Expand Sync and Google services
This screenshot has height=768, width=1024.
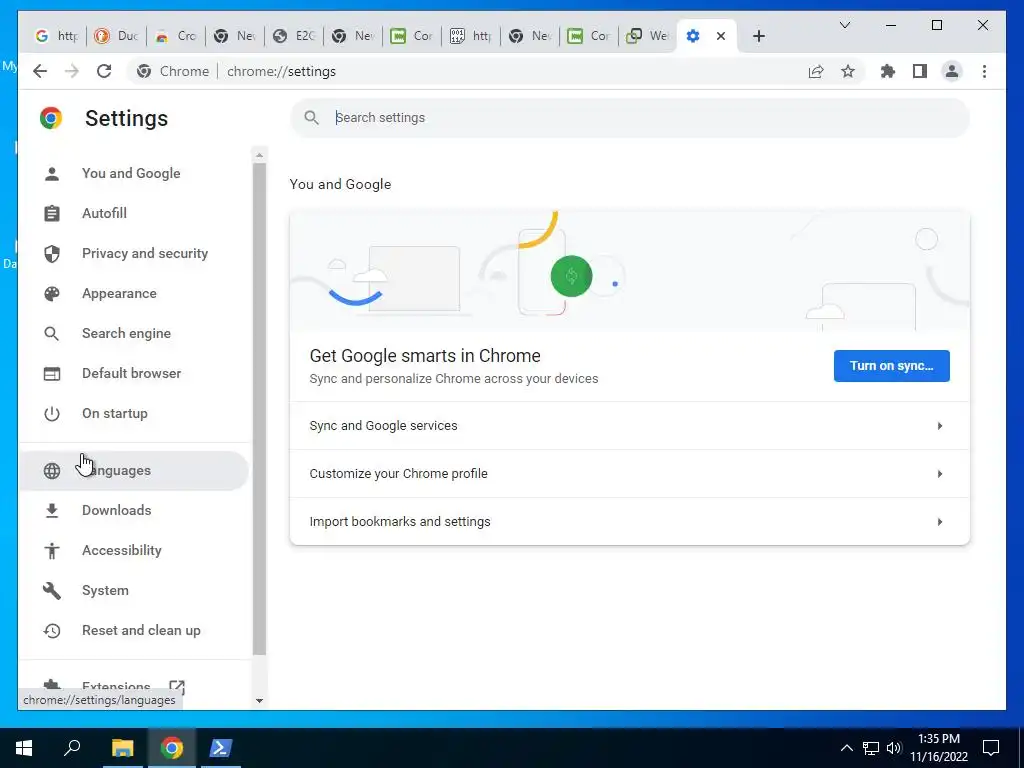pyautogui.click(x=630, y=426)
